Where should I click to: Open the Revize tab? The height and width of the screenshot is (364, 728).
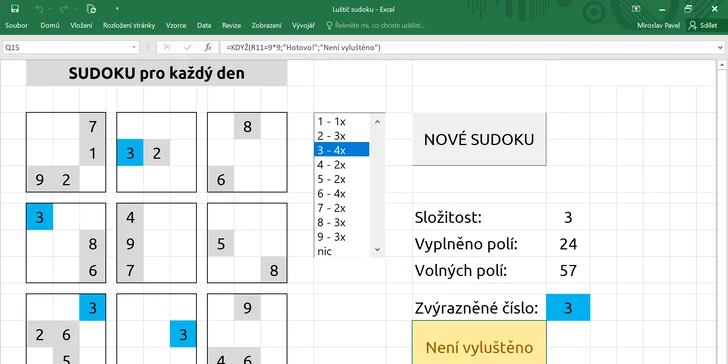click(231, 26)
